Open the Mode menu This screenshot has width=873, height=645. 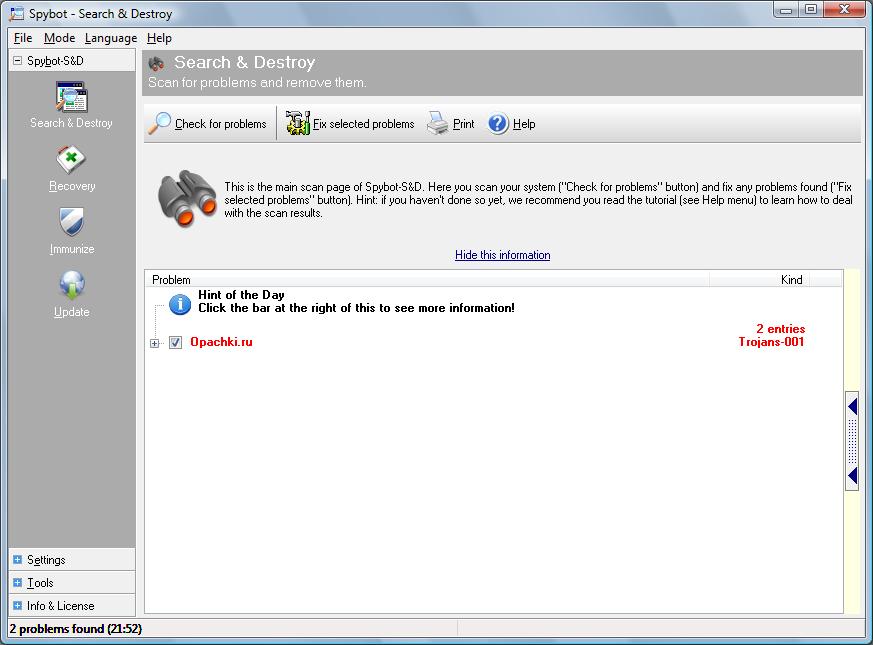[59, 38]
